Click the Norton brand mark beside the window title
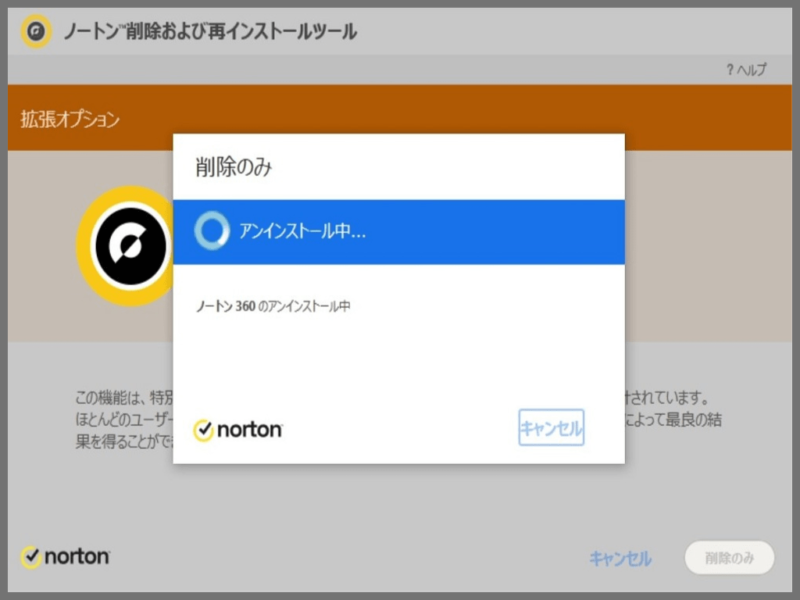Image resolution: width=800 pixels, height=600 pixels. pos(38,31)
